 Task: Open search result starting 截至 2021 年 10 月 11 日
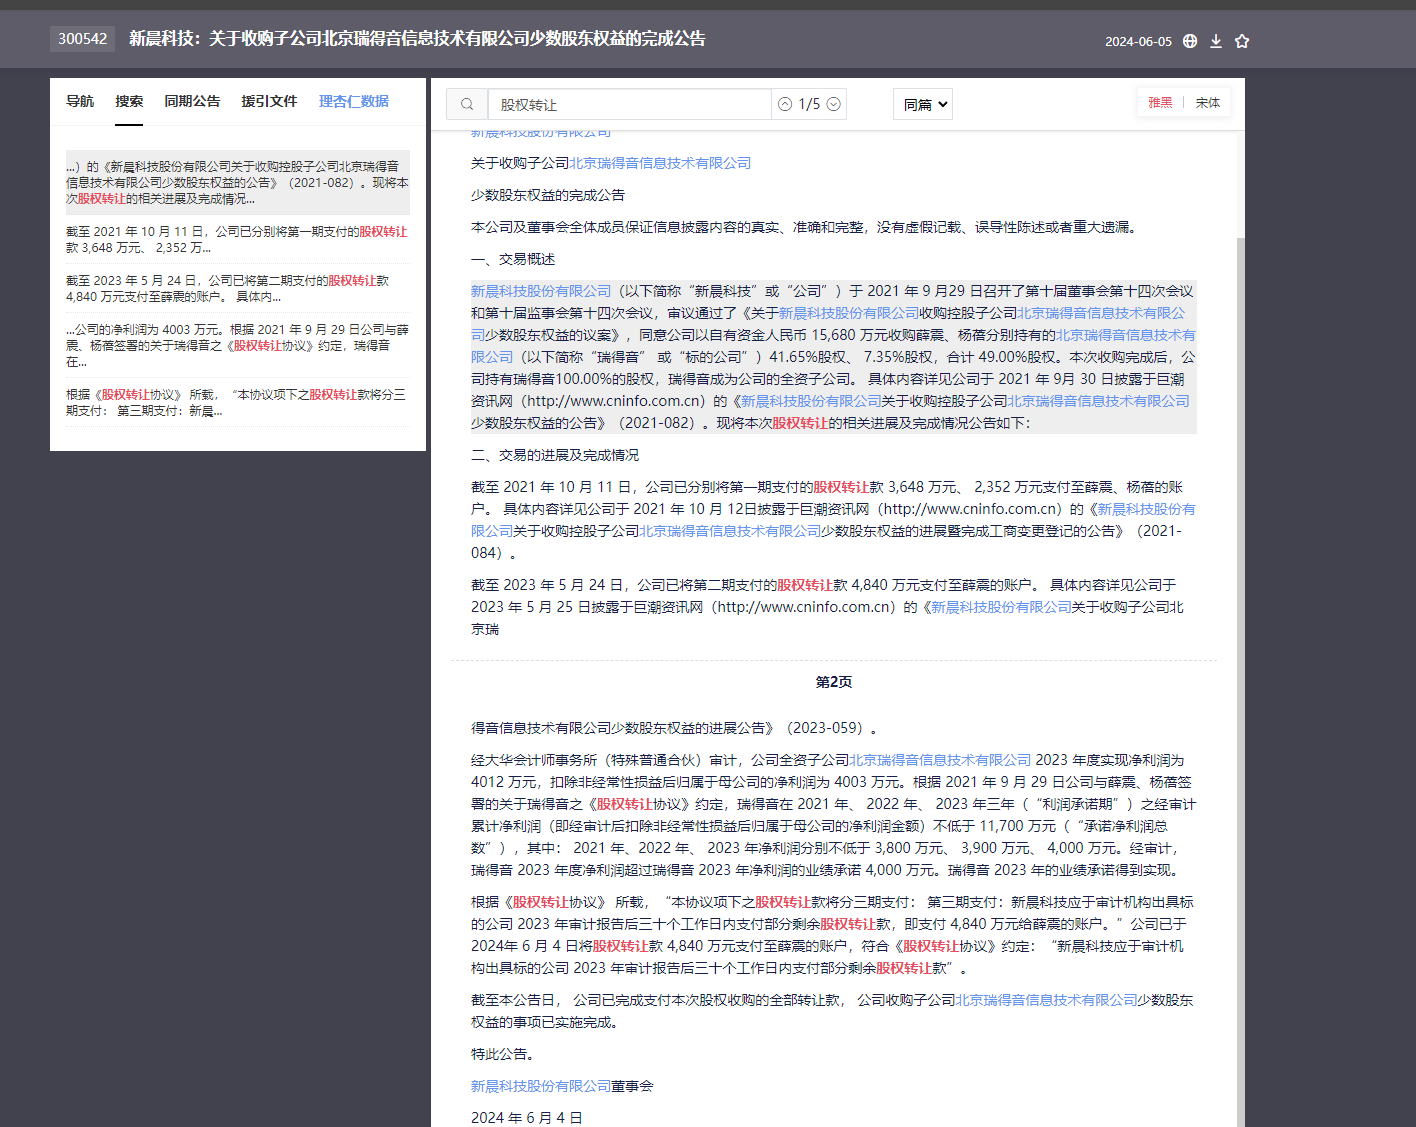(x=238, y=239)
